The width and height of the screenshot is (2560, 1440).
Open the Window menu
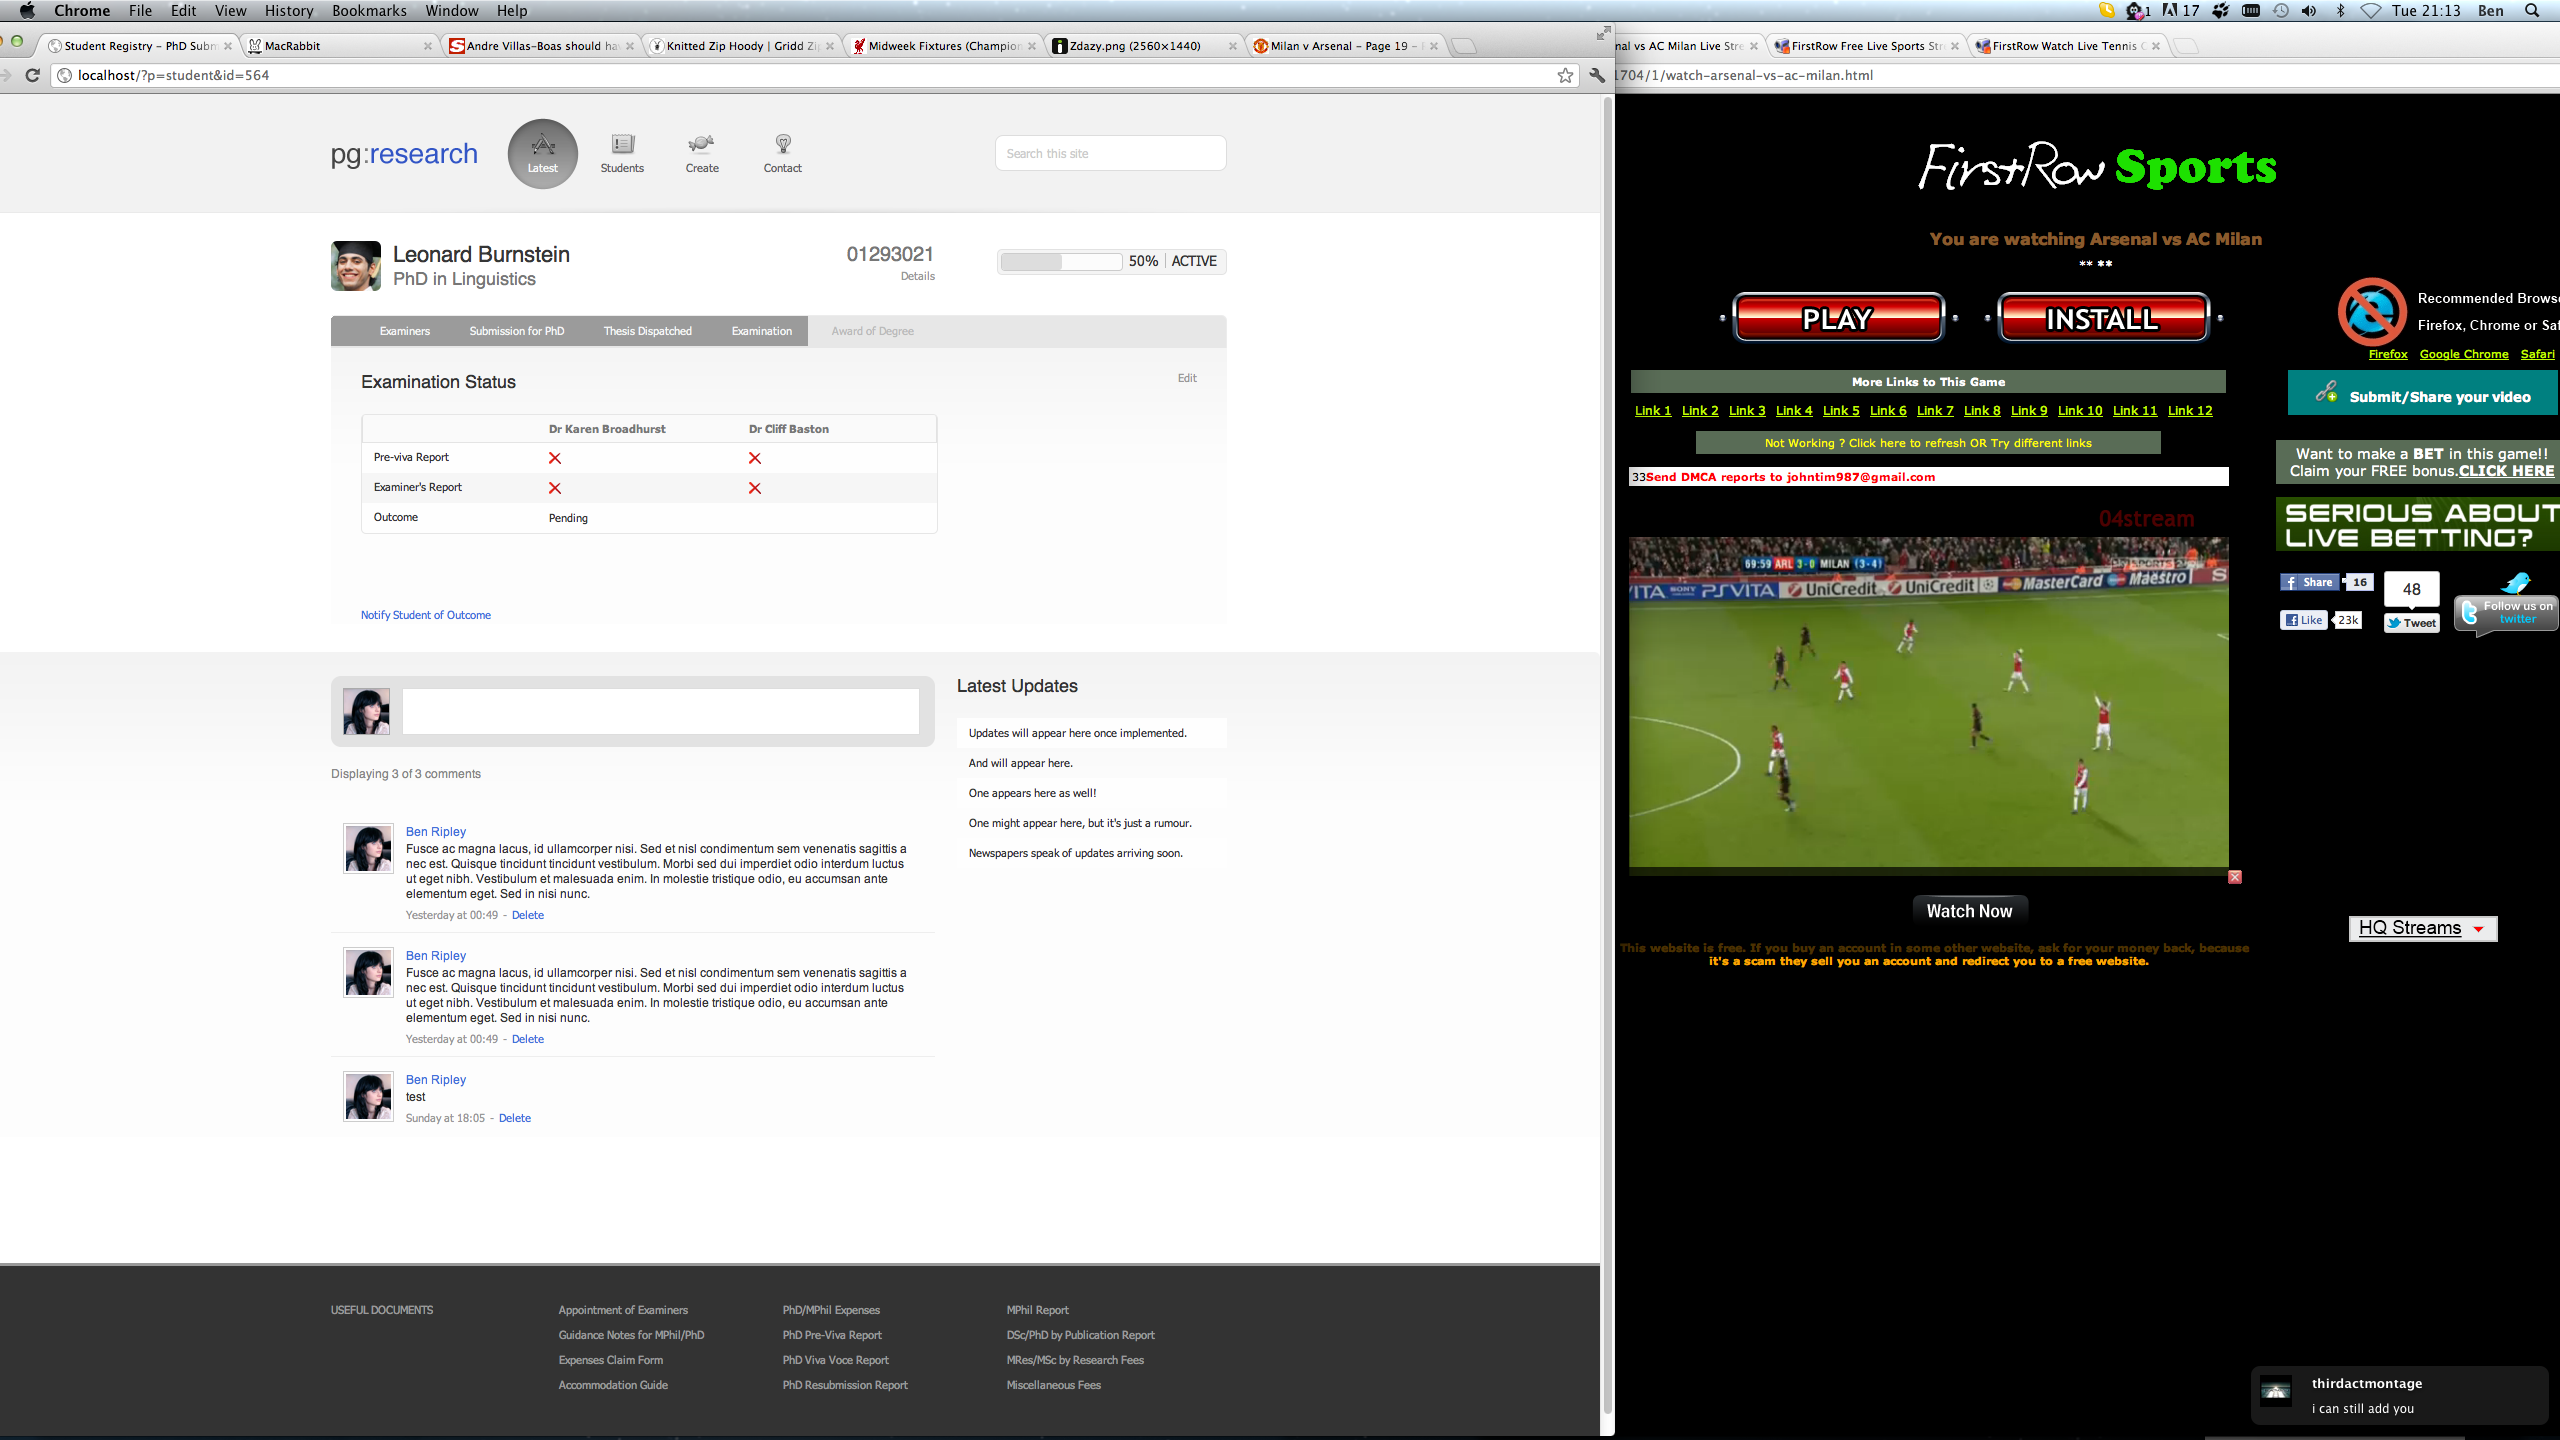click(x=452, y=11)
